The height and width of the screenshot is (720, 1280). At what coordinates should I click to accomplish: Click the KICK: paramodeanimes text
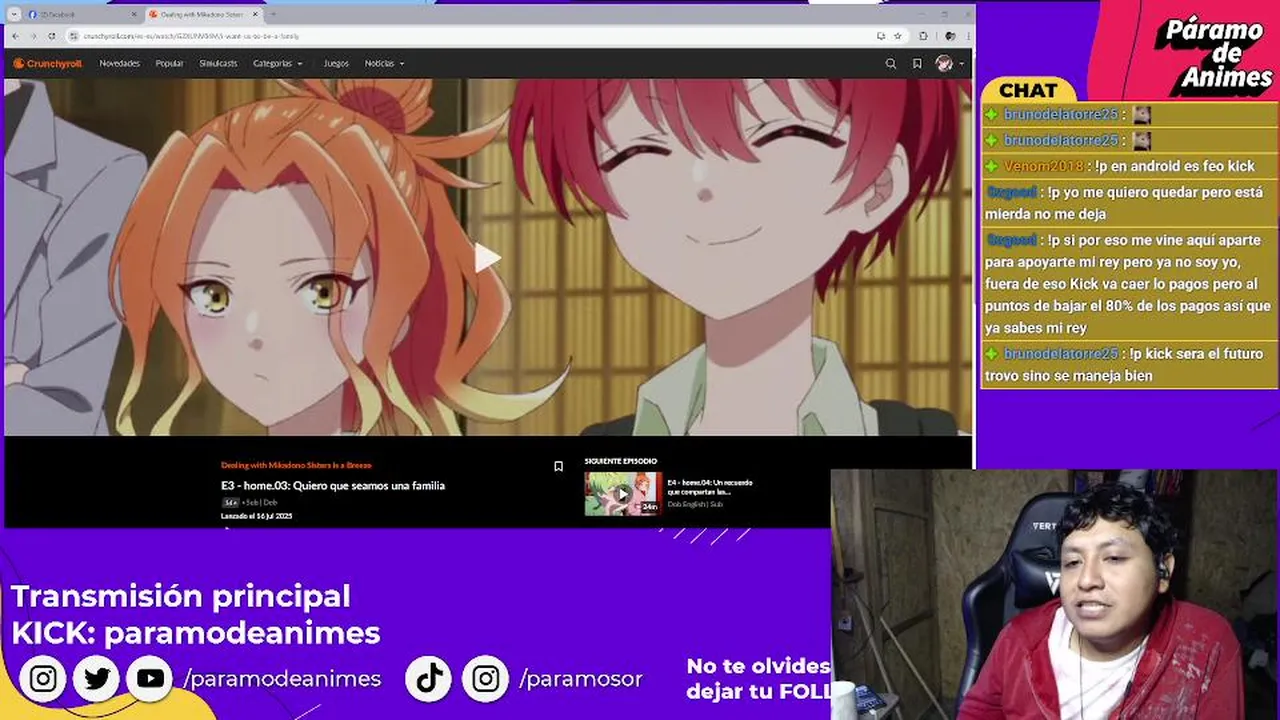(x=196, y=633)
